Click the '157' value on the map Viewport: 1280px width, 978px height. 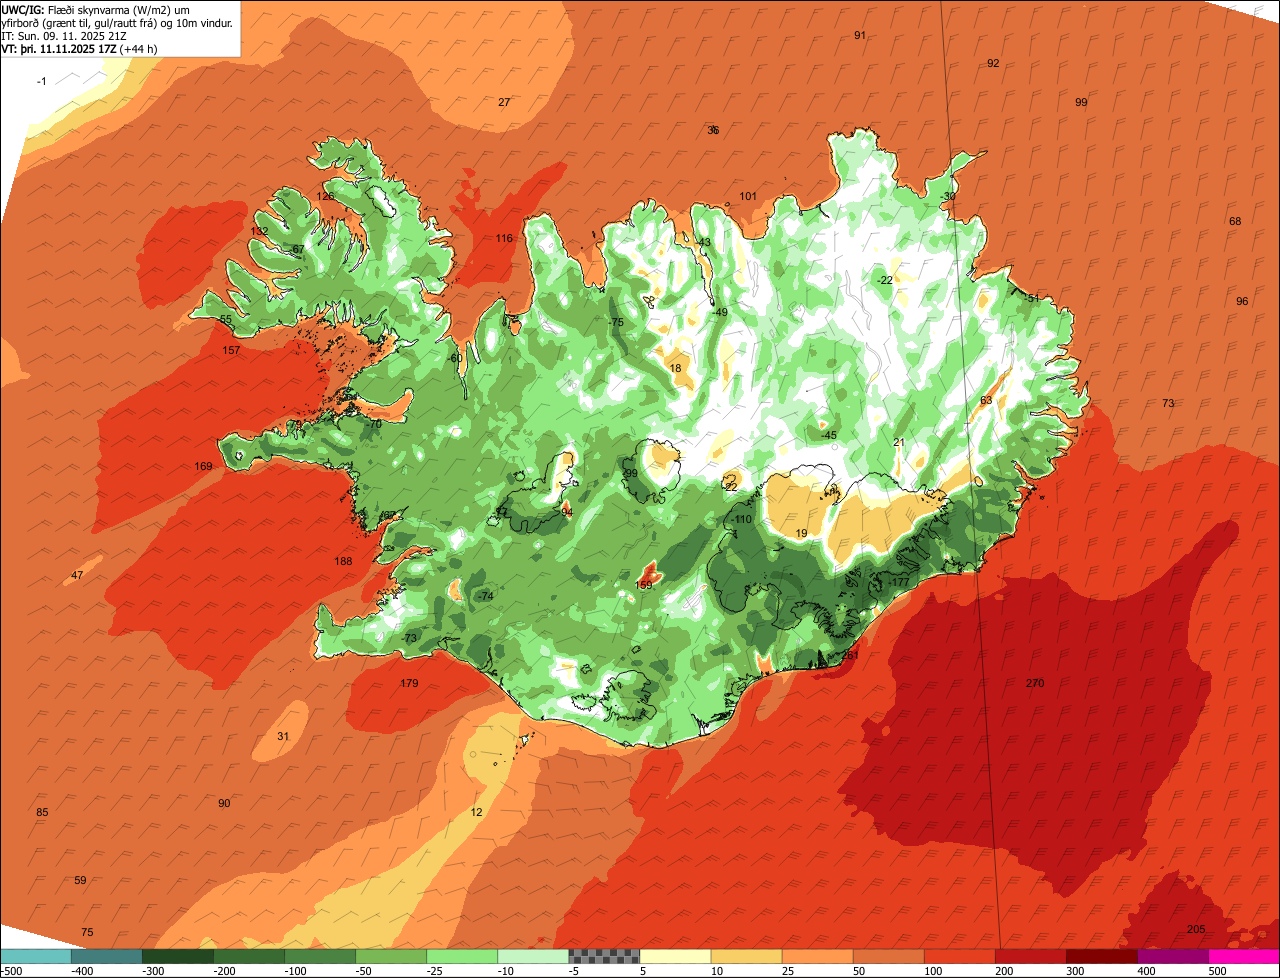click(x=231, y=351)
